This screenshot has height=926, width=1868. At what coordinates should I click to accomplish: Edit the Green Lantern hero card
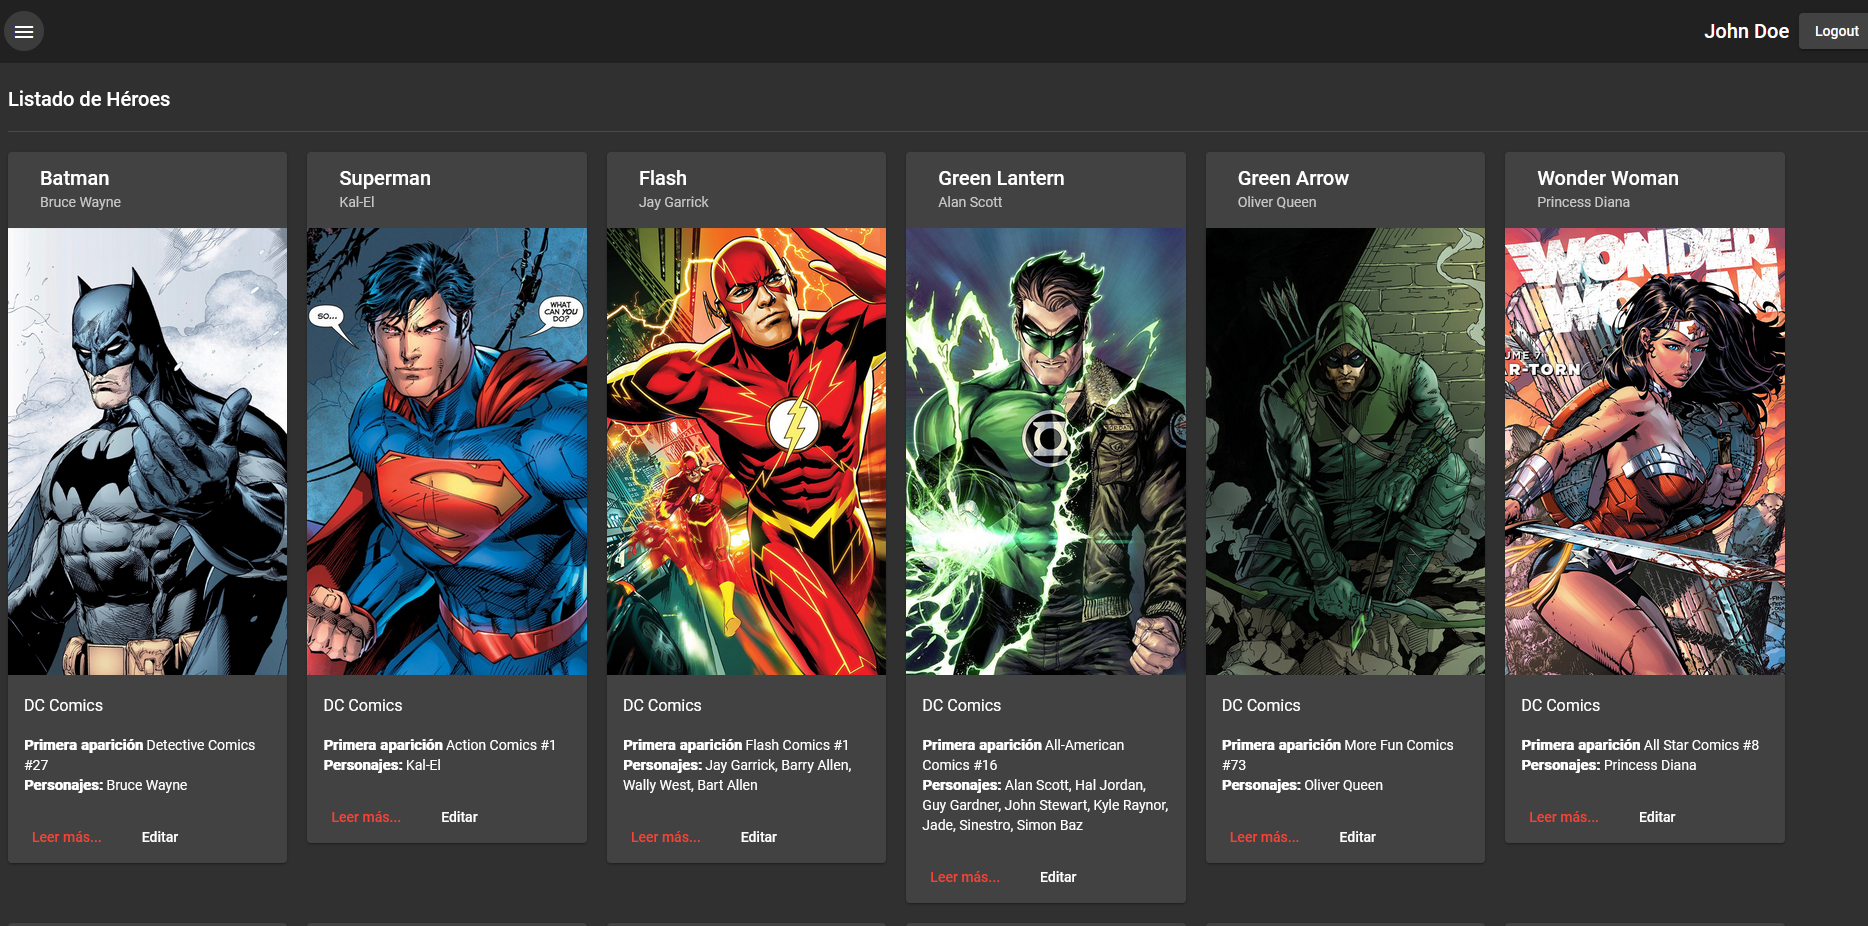click(1058, 877)
